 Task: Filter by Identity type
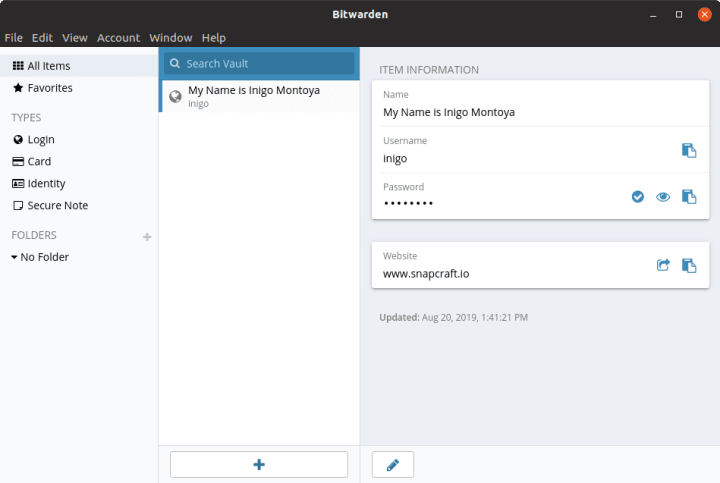coord(39,184)
